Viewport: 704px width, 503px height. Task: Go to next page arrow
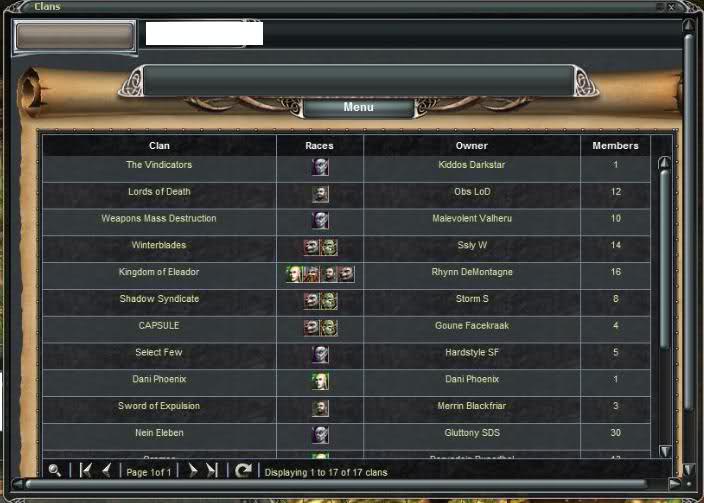[193, 470]
